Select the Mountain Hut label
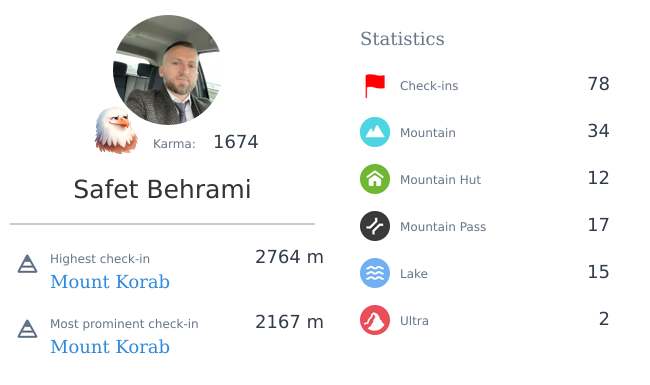Viewport: 650px width, 385px height. 440,180
